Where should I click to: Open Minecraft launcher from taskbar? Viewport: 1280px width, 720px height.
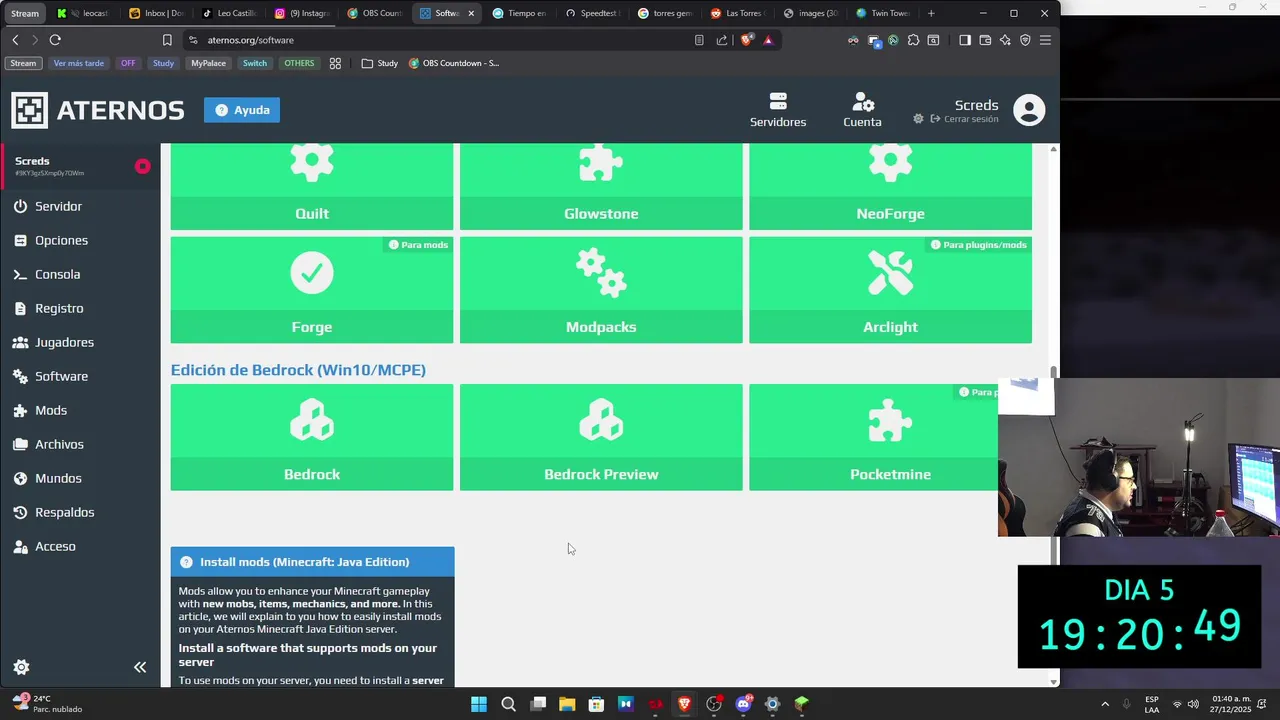[x=801, y=704]
